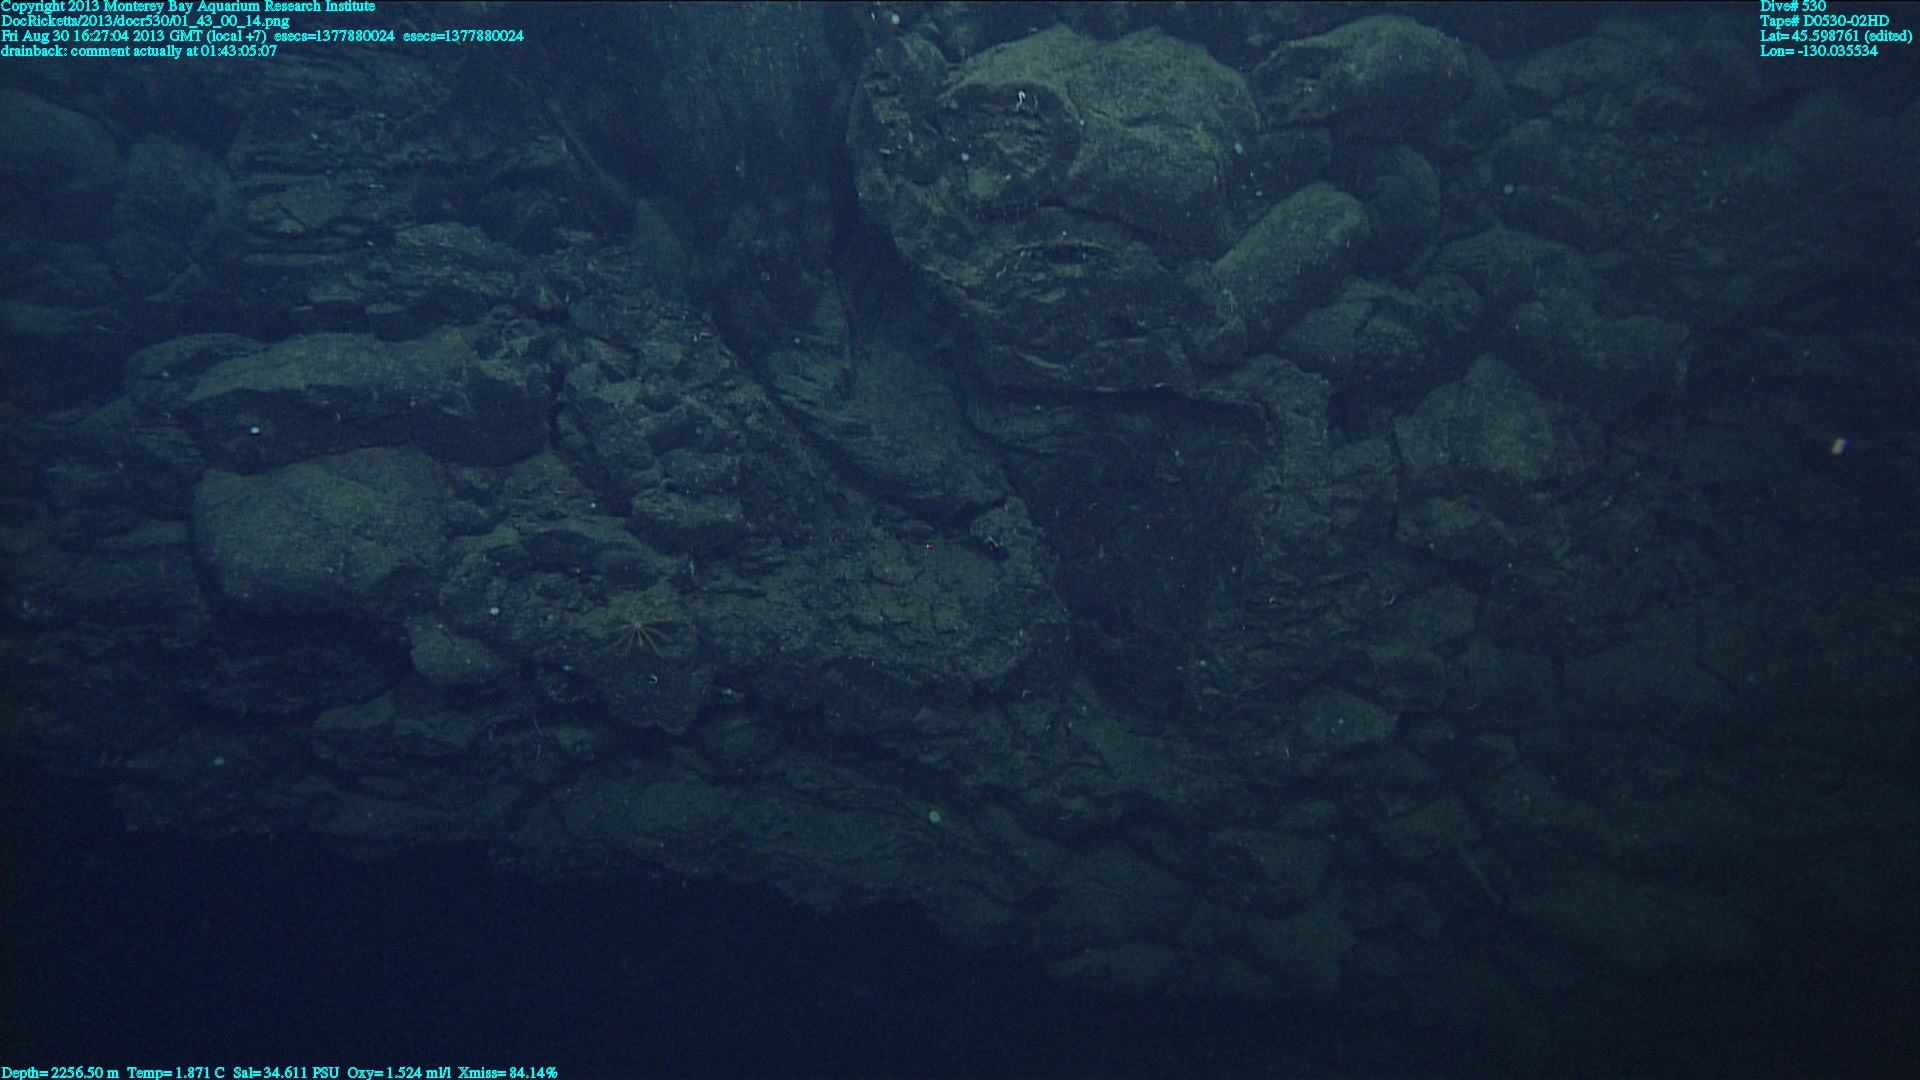
Task: Click the pale white speck near bottom center
Action: pos(935,816)
